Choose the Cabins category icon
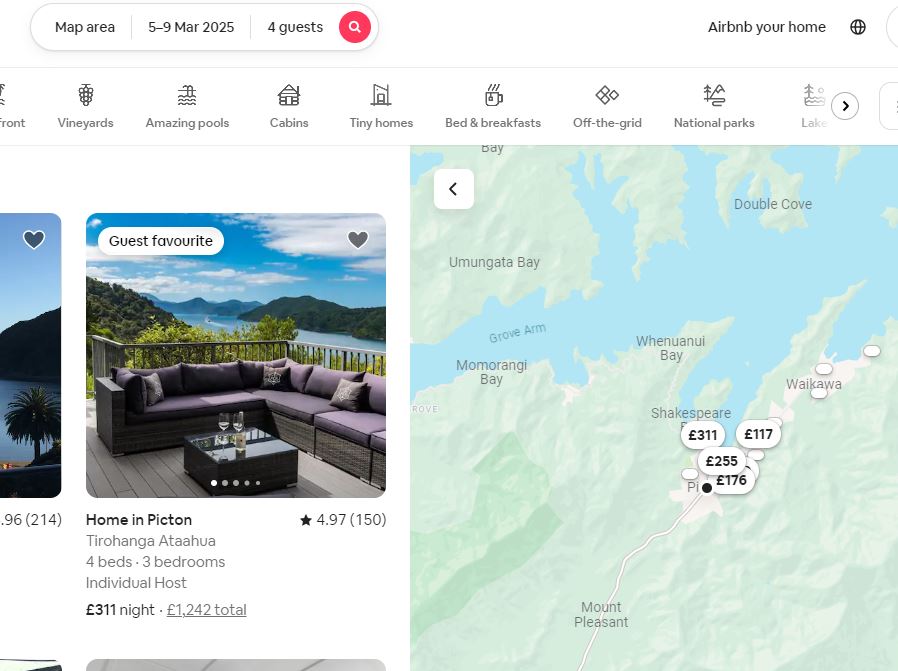 289,95
